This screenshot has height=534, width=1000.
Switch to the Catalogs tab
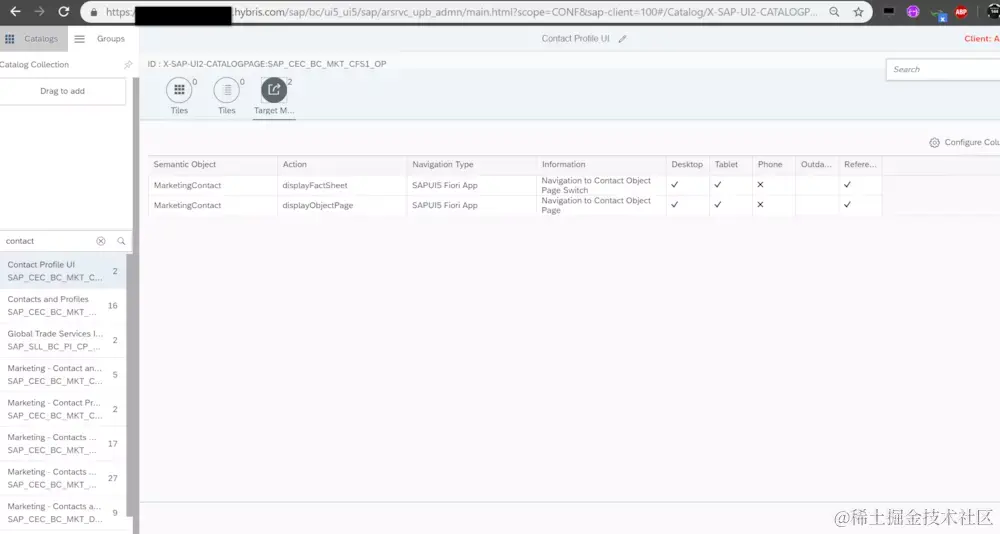pyautogui.click(x=34, y=39)
